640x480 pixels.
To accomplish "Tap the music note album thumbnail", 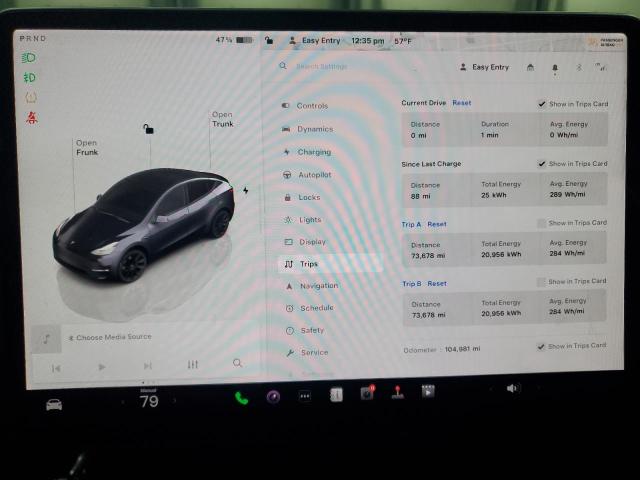I will coord(47,339).
